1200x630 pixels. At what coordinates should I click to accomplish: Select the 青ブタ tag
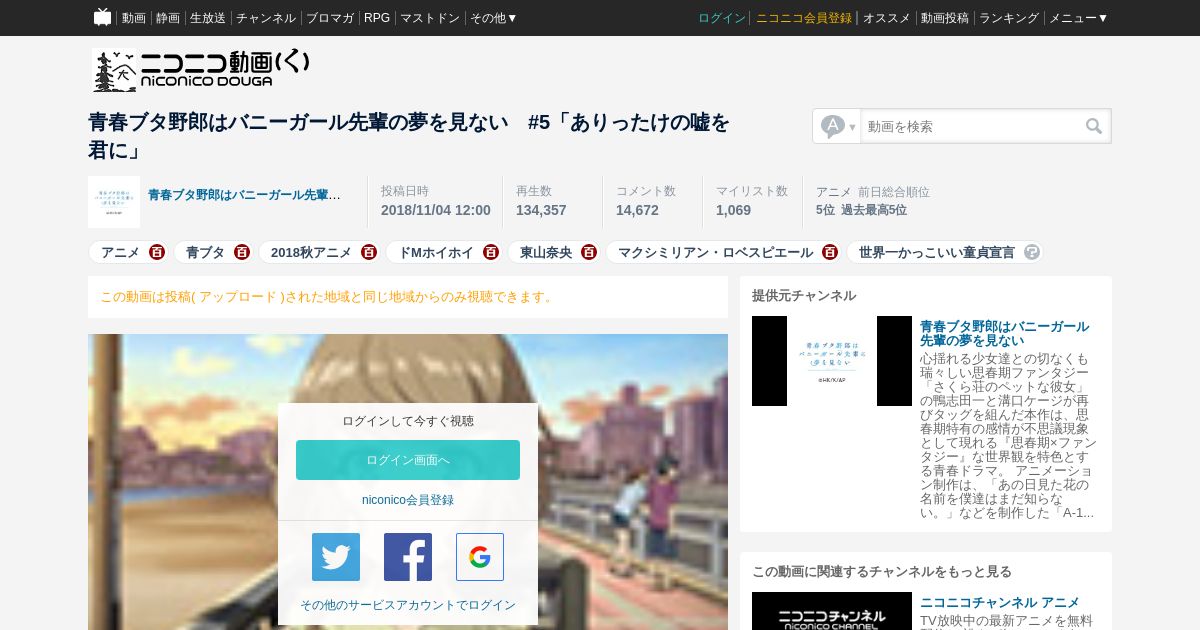click(x=206, y=252)
